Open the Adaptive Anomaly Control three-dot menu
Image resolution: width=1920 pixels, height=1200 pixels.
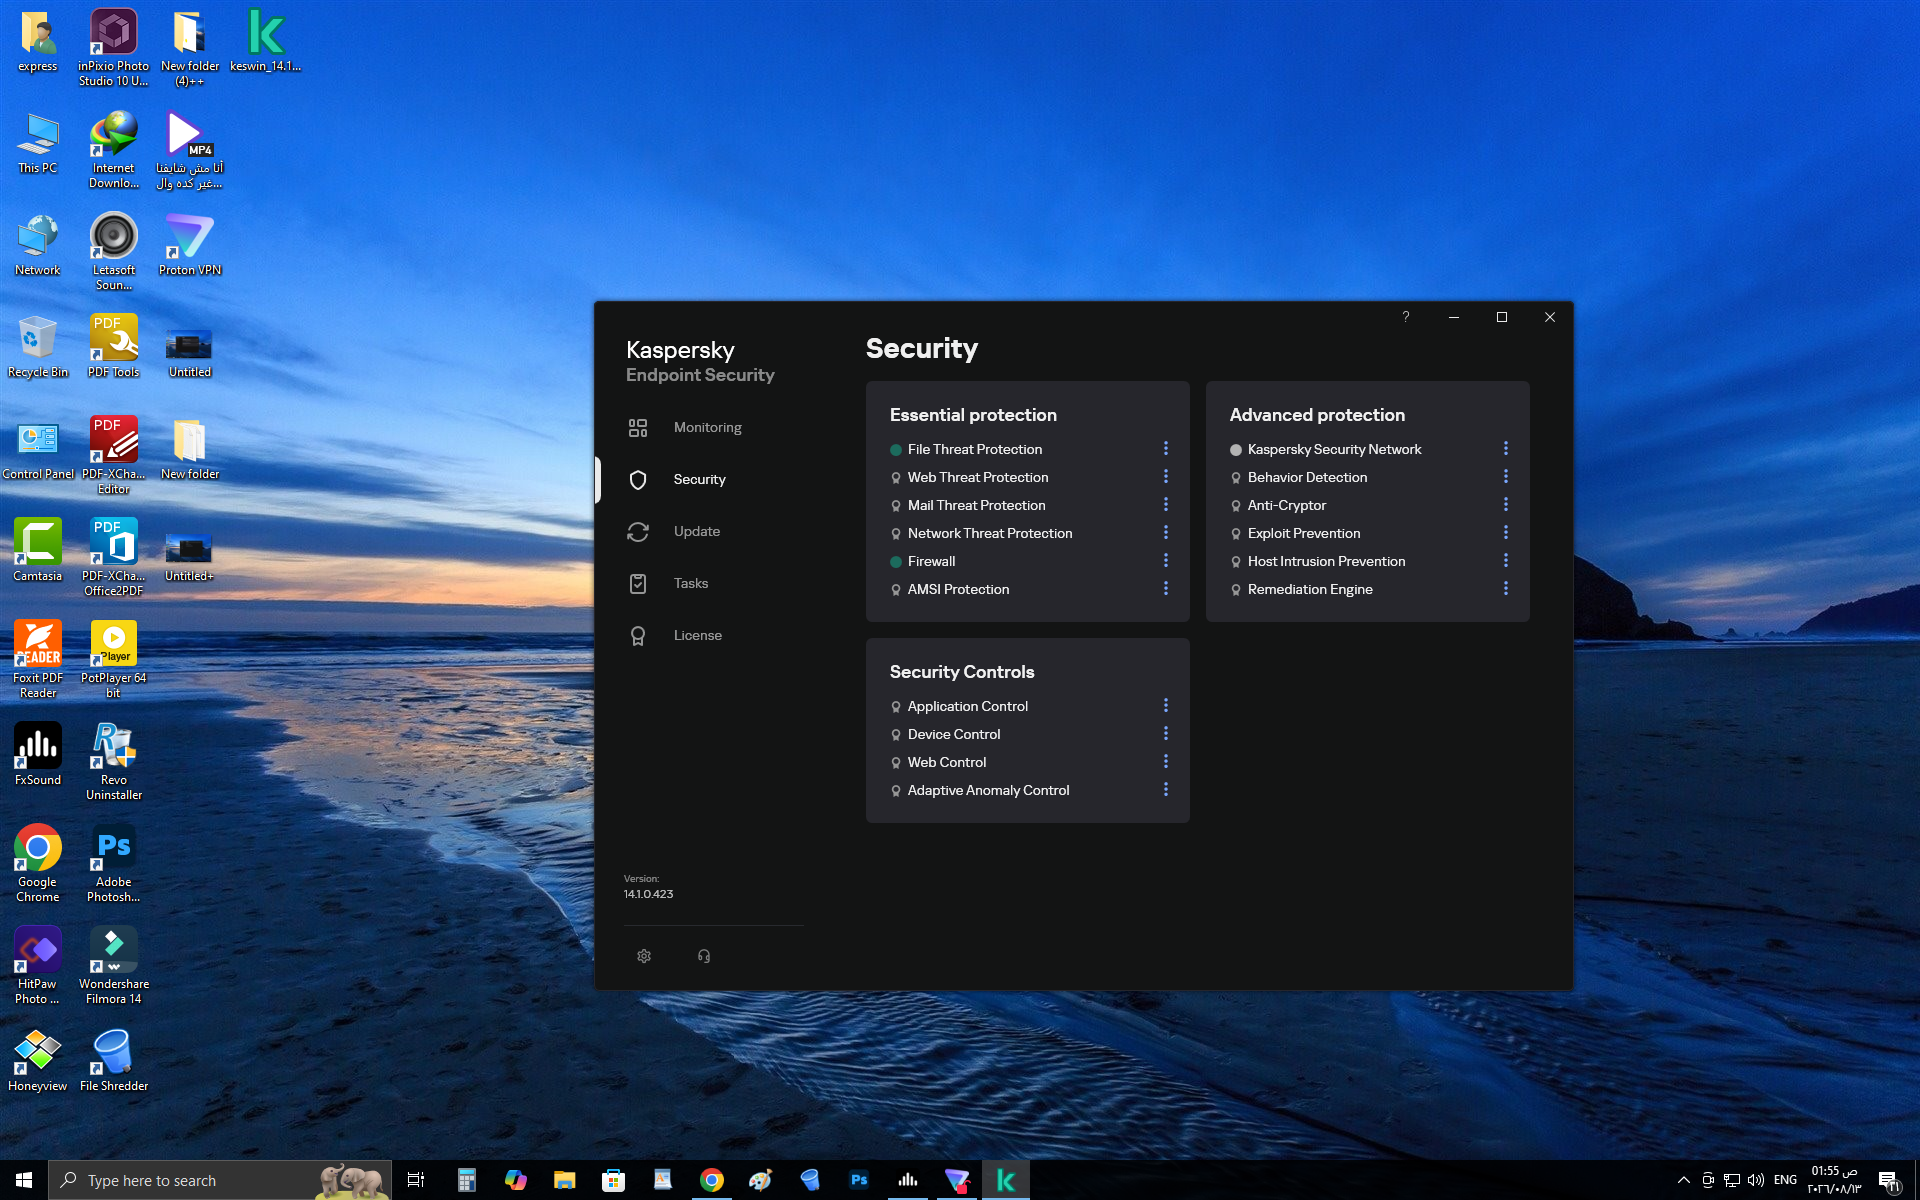tap(1166, 790)
